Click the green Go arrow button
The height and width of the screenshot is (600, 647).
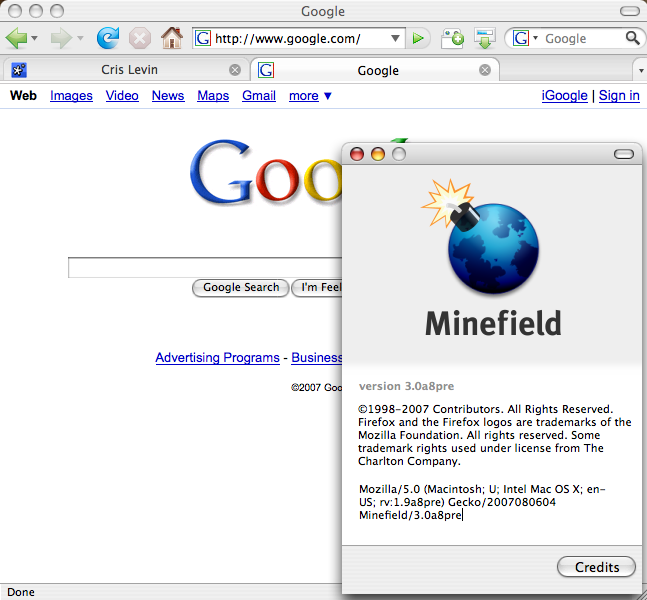pos(418,38)
